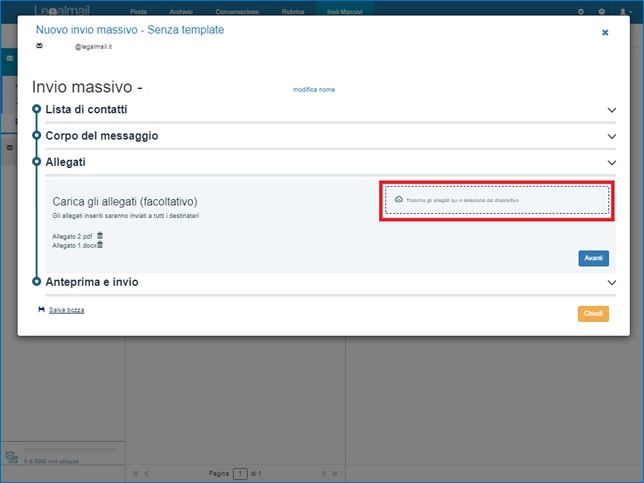Expand the Corpo del messaggio section

611,136
